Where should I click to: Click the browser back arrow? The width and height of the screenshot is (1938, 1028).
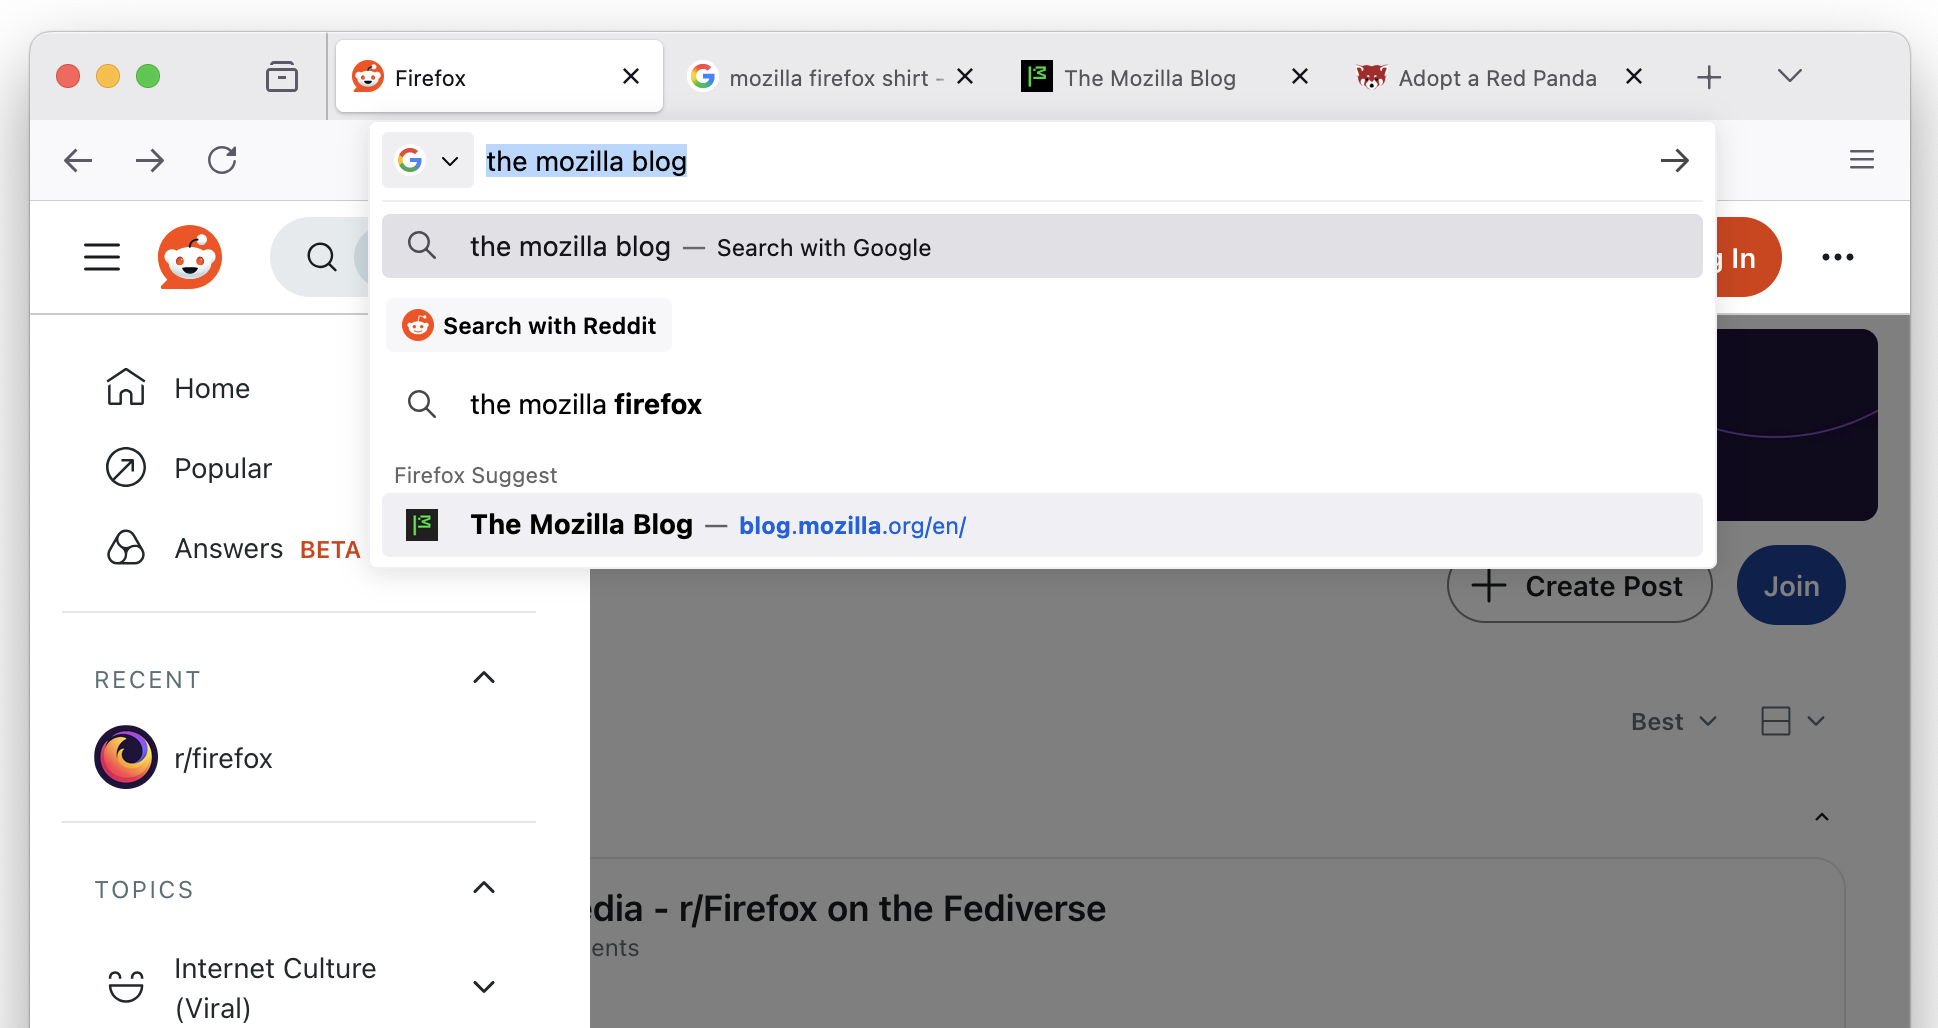coord(78,160)
